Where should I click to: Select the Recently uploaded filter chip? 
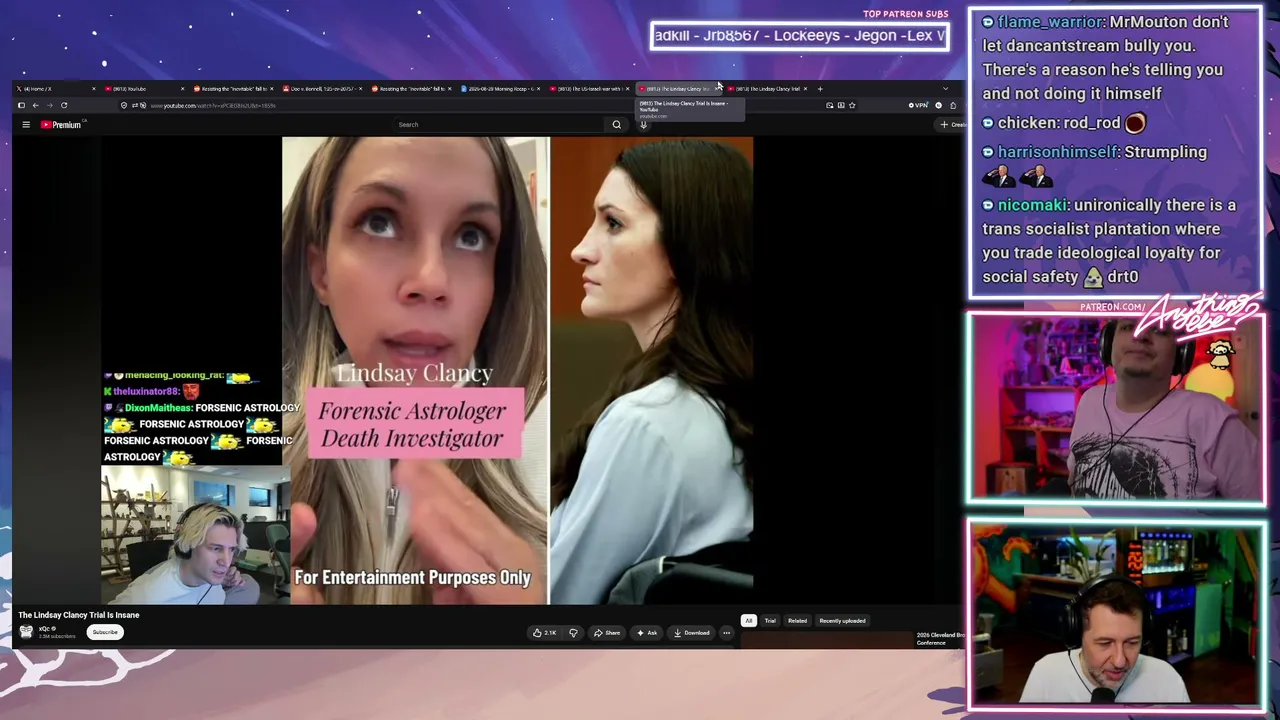point(842,621)
